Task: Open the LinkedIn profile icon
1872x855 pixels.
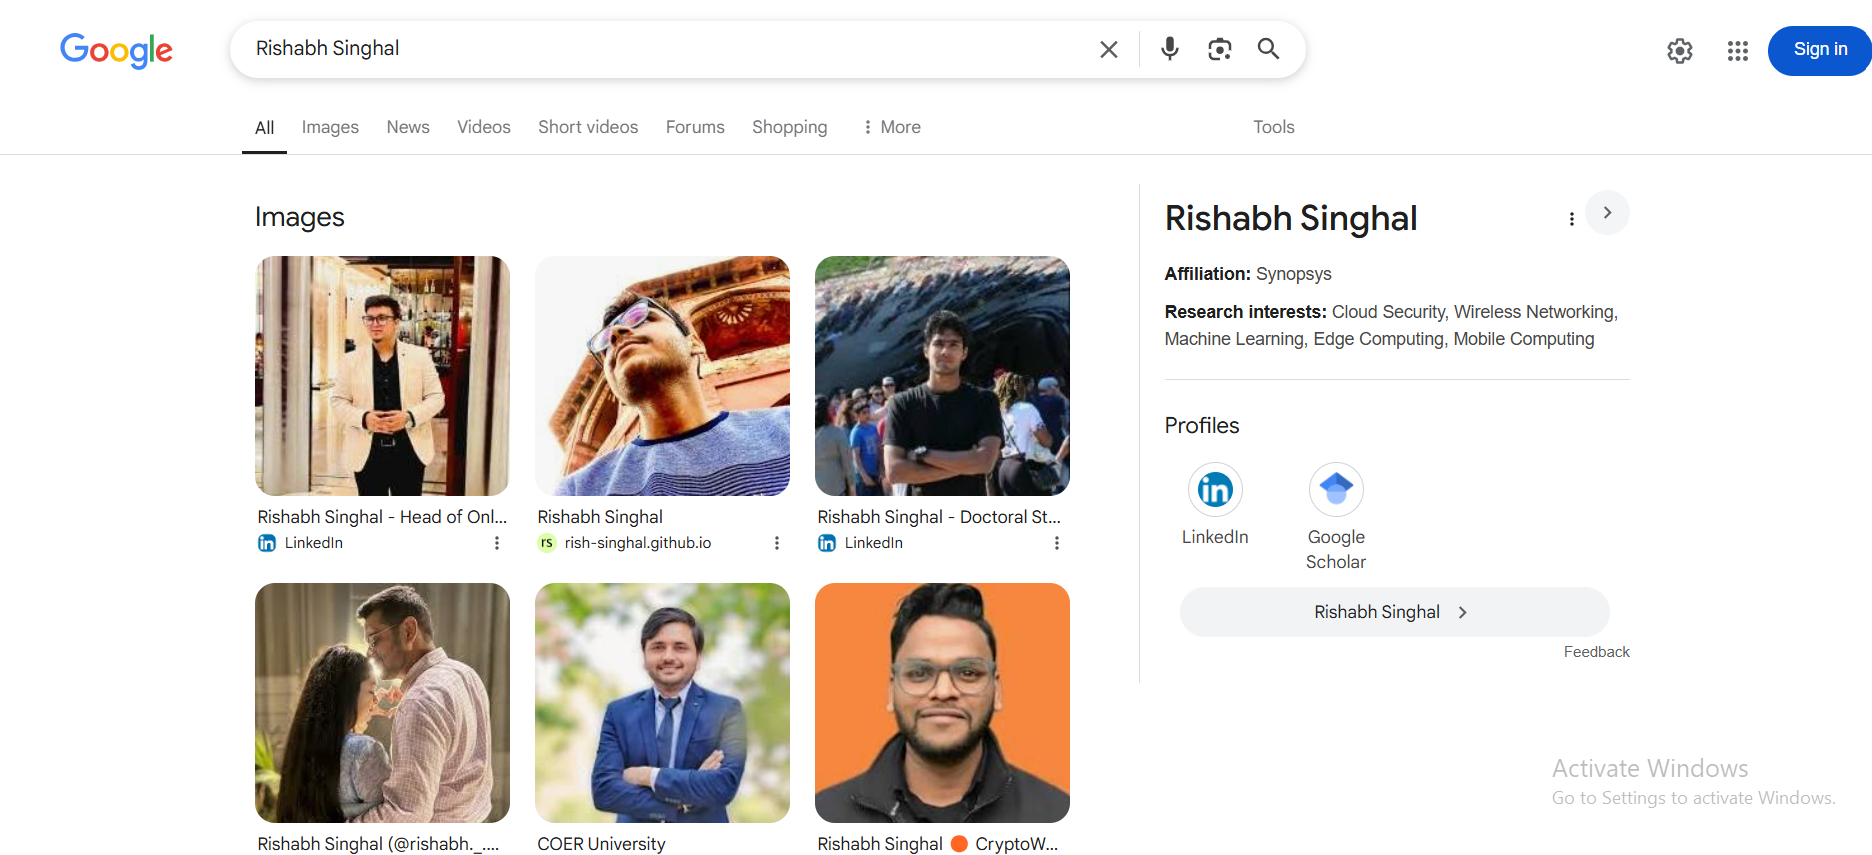Action: [1215, 490]
